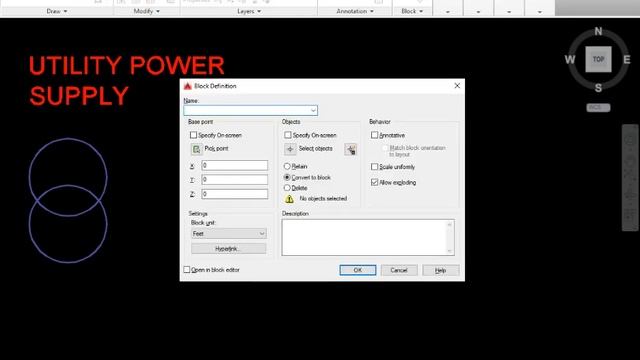640x360 pixels.
Task: Check the Annotative option
Action: (x=374, y=135)
